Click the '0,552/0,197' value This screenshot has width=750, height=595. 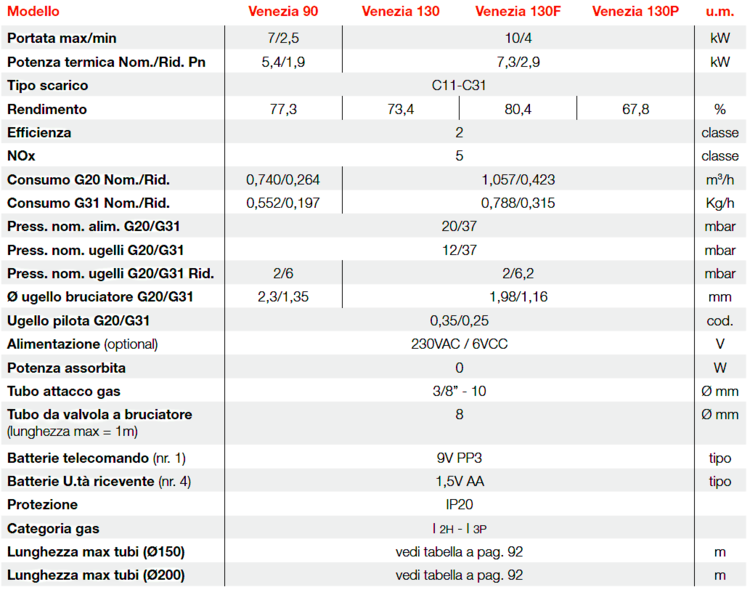(283, 204)
